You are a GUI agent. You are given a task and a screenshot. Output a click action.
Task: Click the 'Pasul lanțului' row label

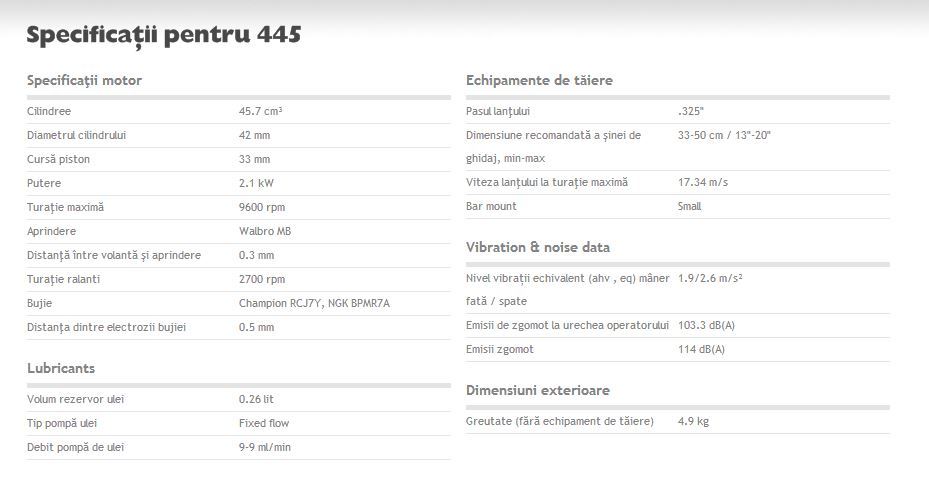[x=497, y=111]
